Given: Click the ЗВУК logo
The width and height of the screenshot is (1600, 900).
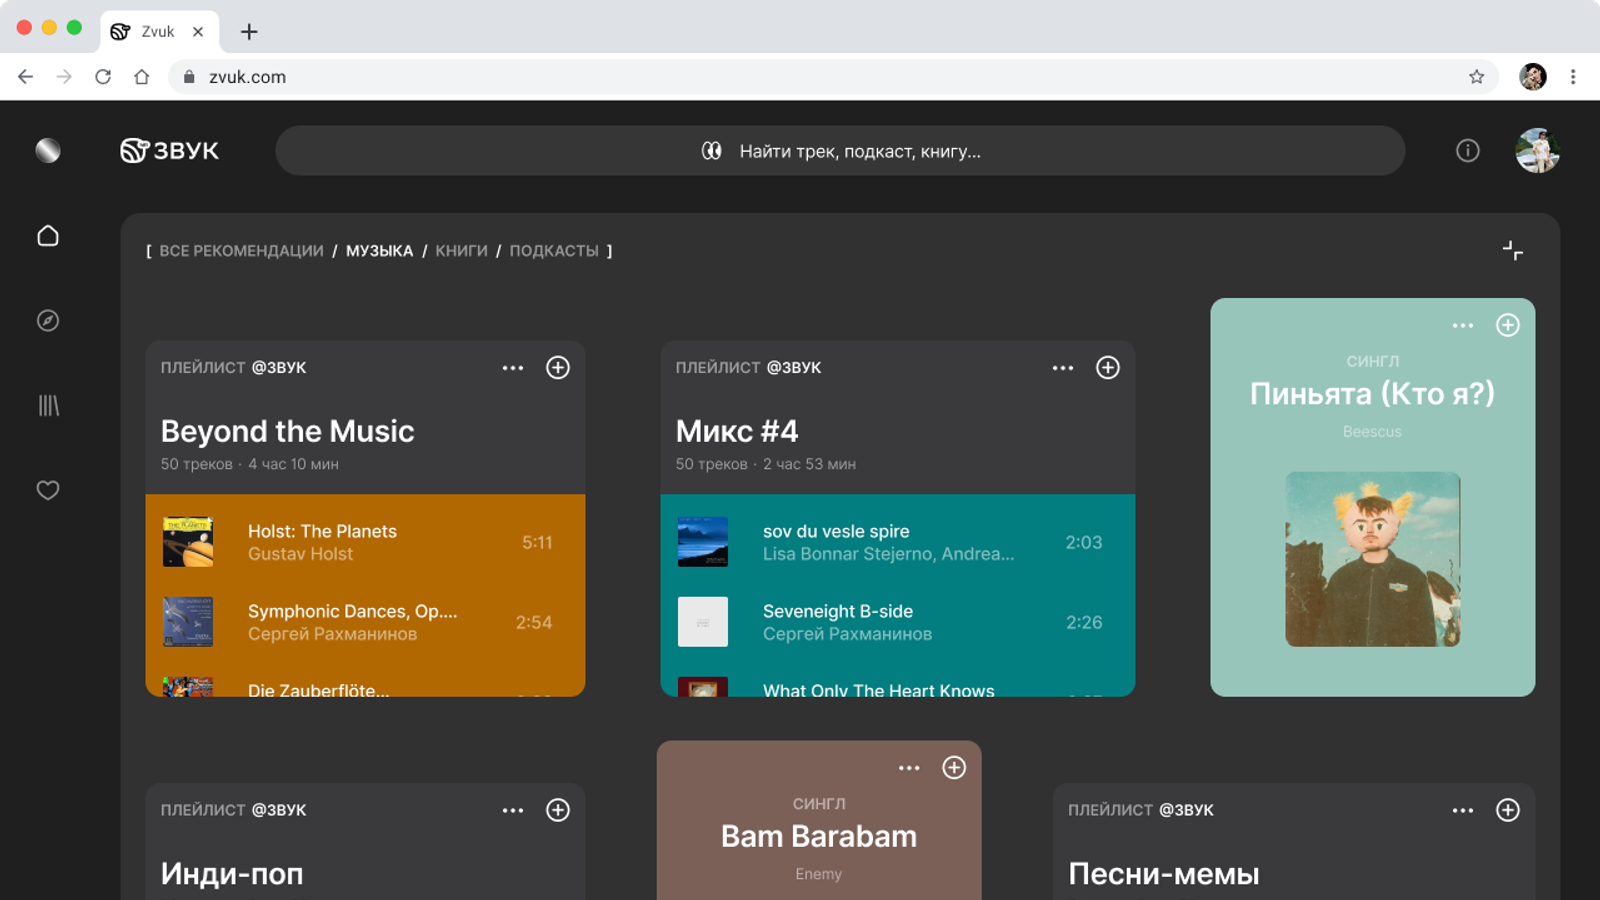Looking at the screenshot, I should click(170, 151).
